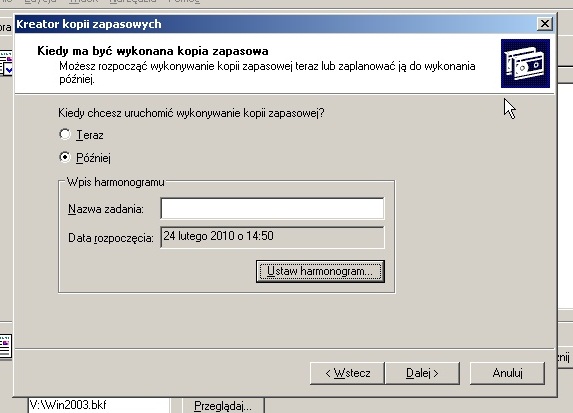This screenshot has height=413, width=573.
Task: Cancel the wizard with Anuluj
Action: (507, 373)
